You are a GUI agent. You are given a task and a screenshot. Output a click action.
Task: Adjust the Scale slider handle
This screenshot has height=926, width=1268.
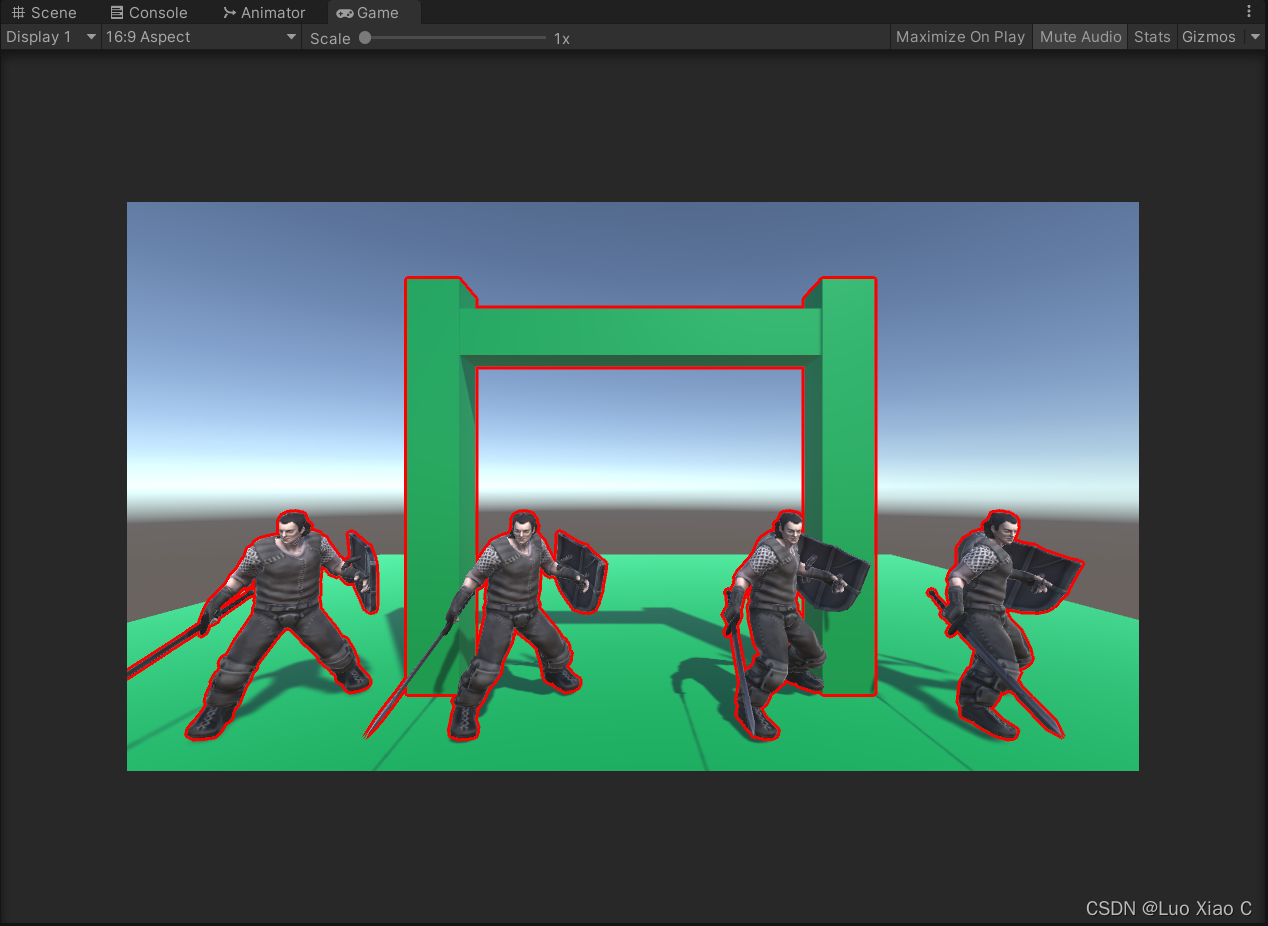tap(365, 38)
